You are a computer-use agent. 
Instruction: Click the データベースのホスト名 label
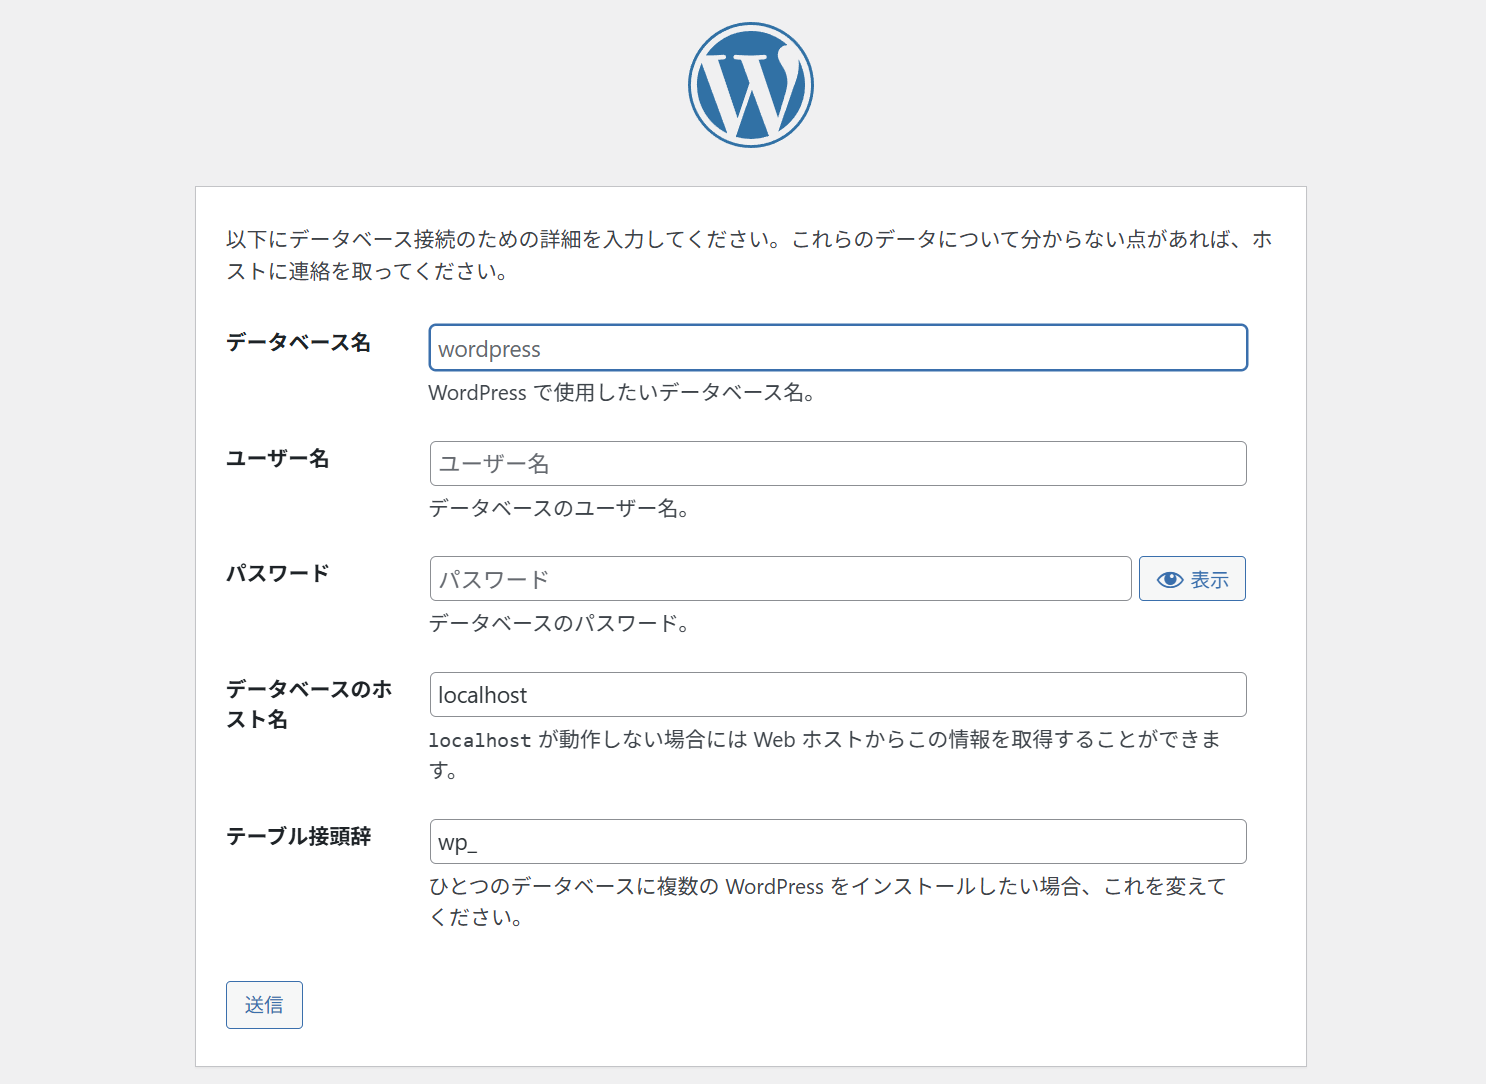[x=308, y=703]
